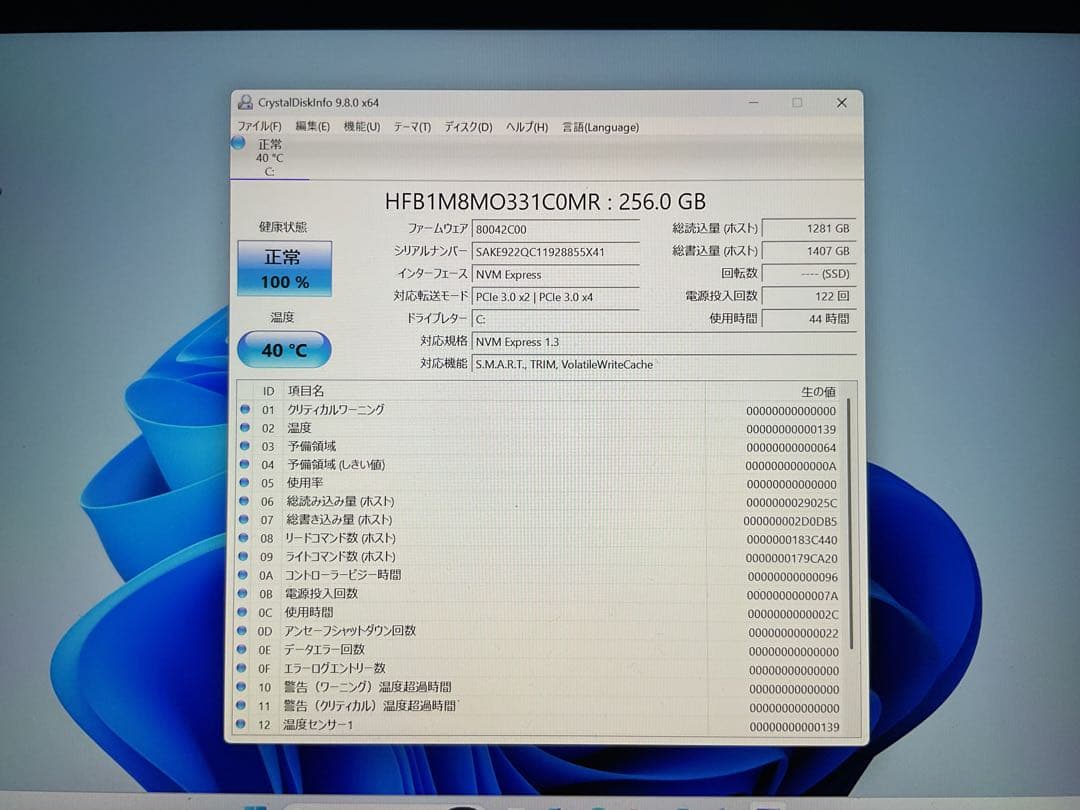Click raw value 0000000183C440
The width and height of the screenshot is (1080, 810).
pyautogui.click(x=791, y=540)
